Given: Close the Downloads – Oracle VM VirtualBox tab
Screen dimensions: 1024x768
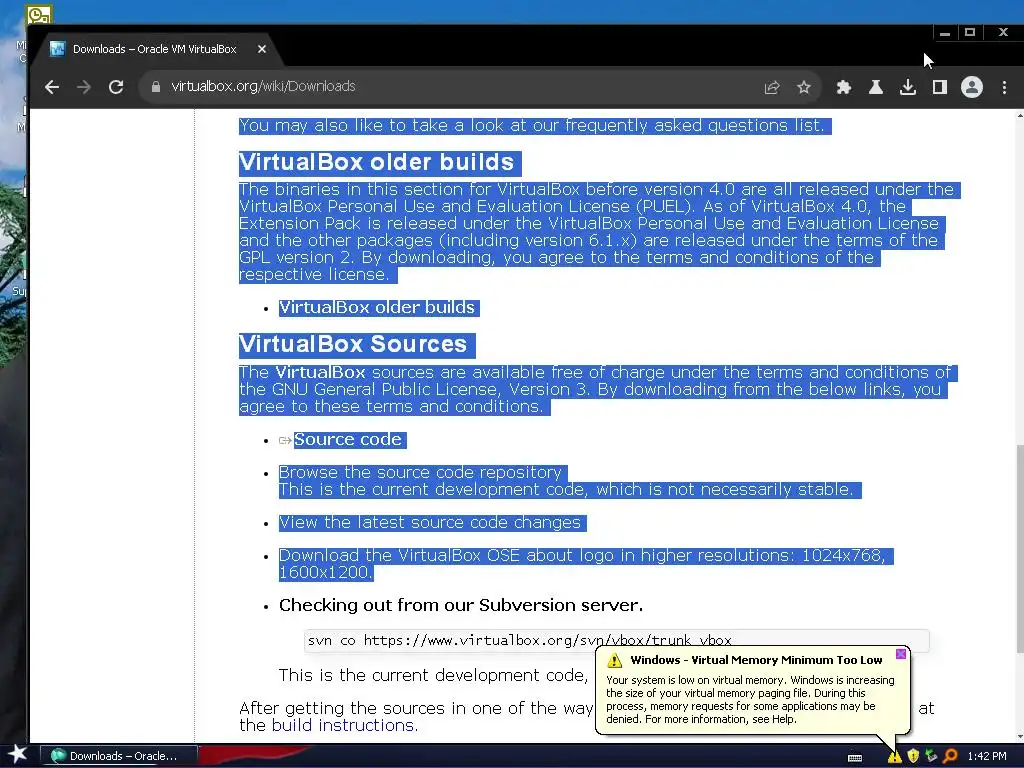Looking at the screenshot, I should [x=262, y=49].
